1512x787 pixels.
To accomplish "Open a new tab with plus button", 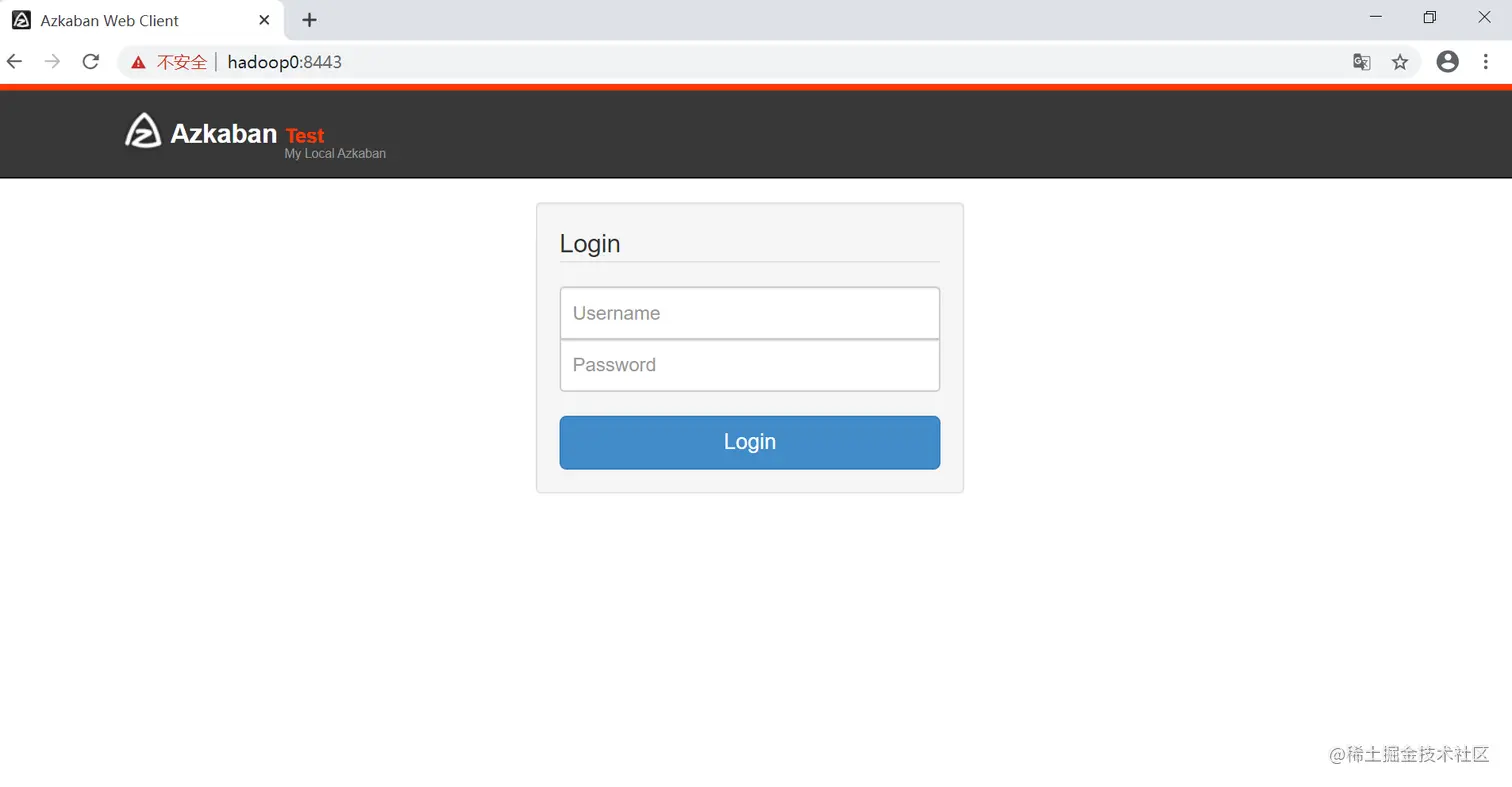I will (x=310, y=20).
